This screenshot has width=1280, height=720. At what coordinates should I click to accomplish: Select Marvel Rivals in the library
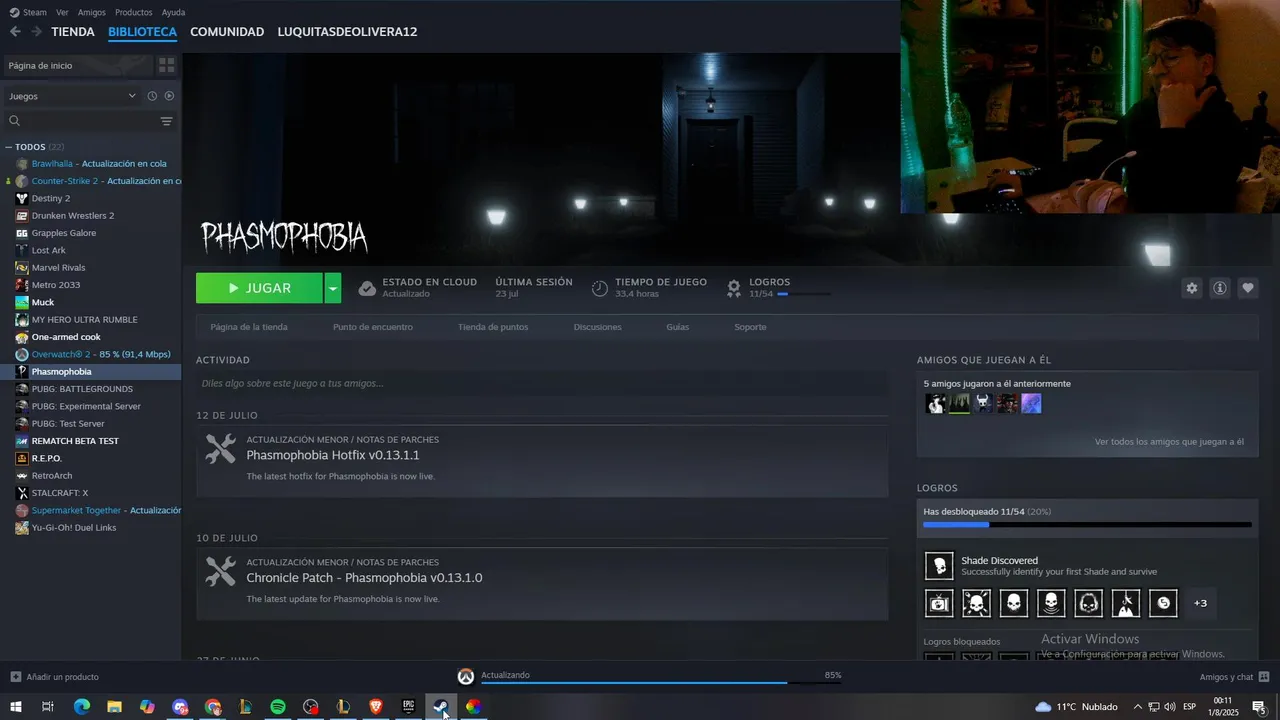(91, 267)
